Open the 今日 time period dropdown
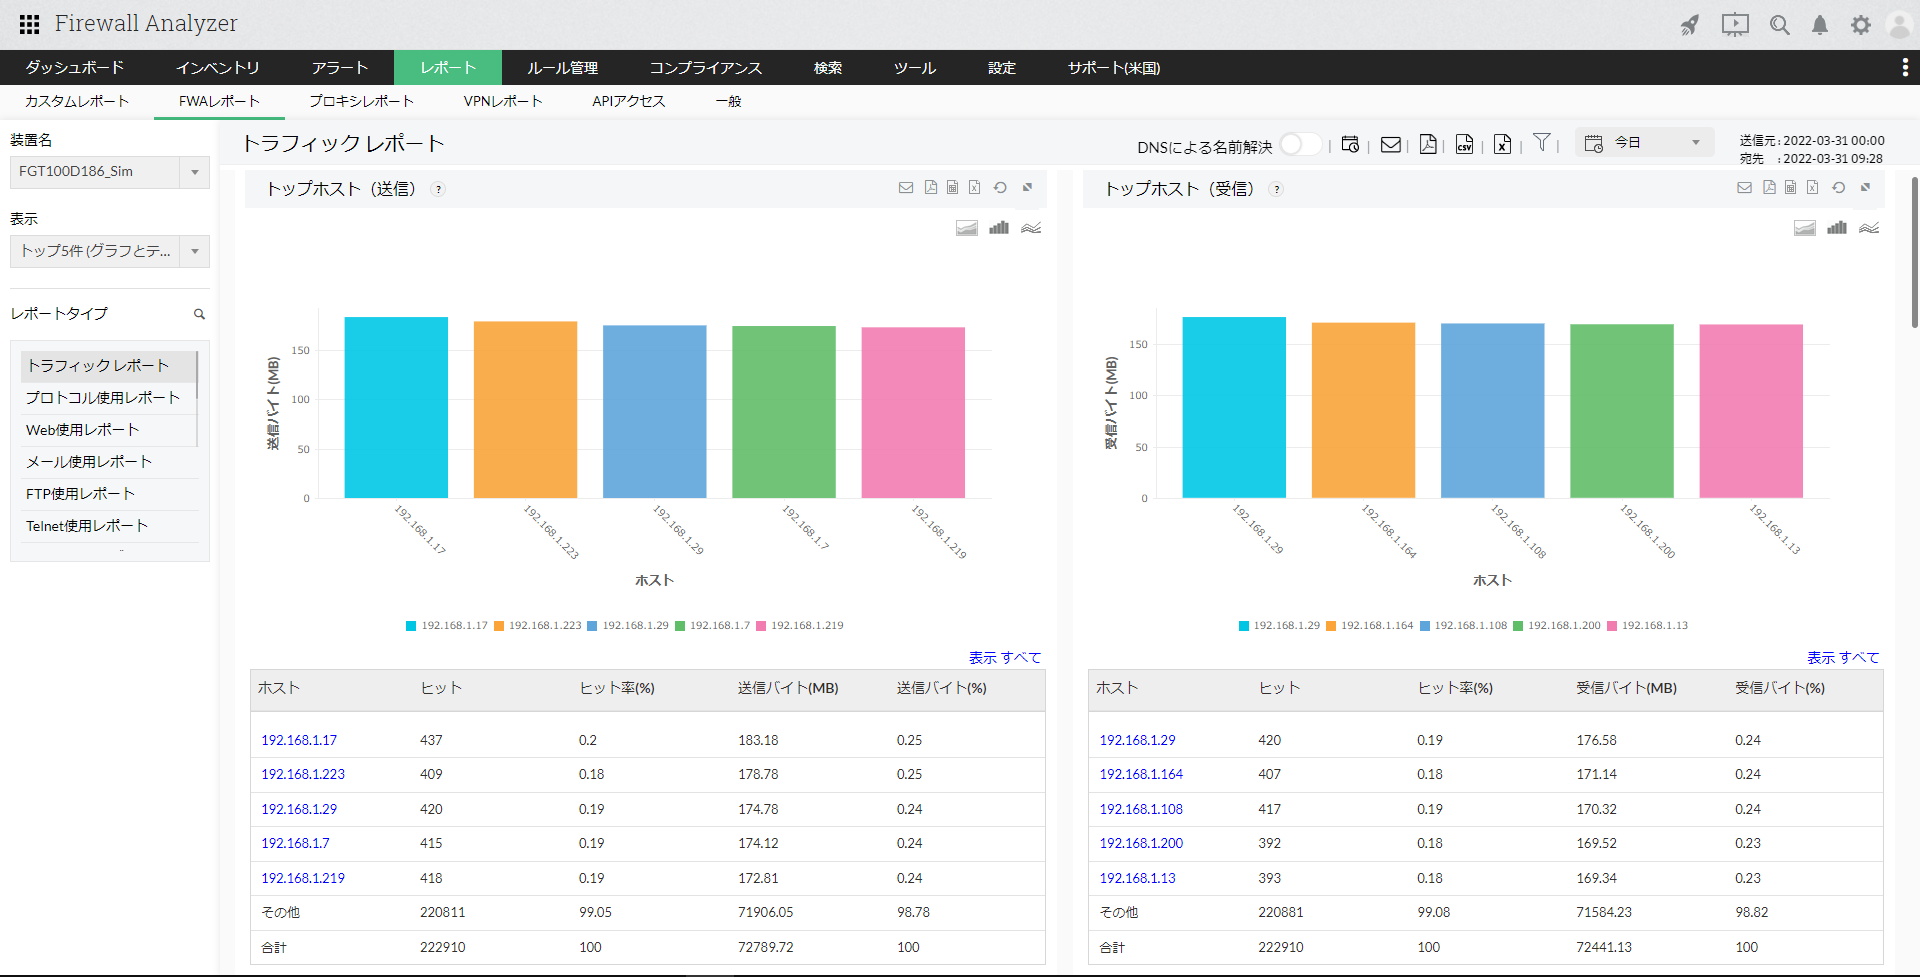 coord(1695,143)
